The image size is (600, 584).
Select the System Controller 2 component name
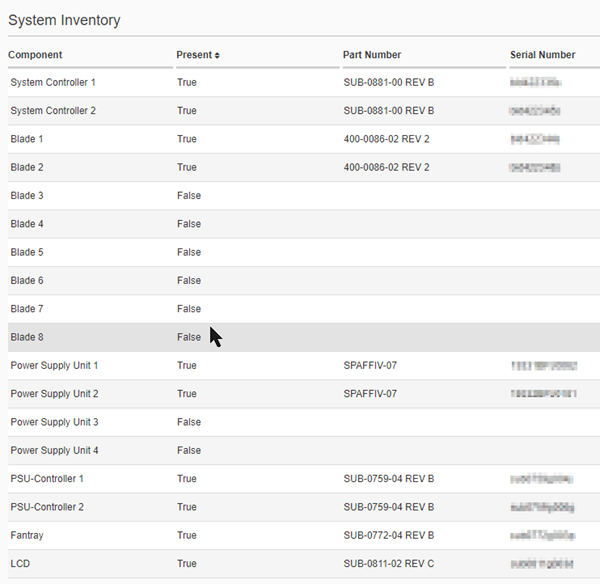pyautogui.click(x=53, y=111)
